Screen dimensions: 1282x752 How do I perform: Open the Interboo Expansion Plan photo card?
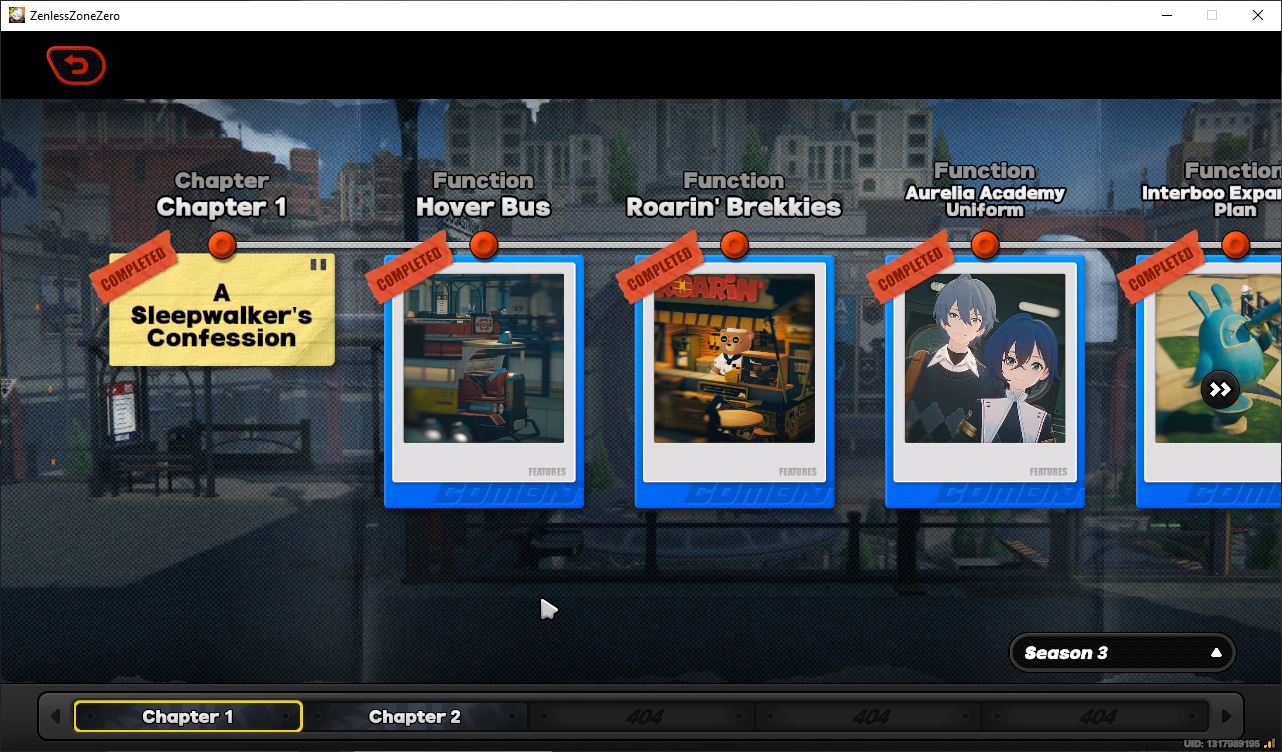point(1209,382)
